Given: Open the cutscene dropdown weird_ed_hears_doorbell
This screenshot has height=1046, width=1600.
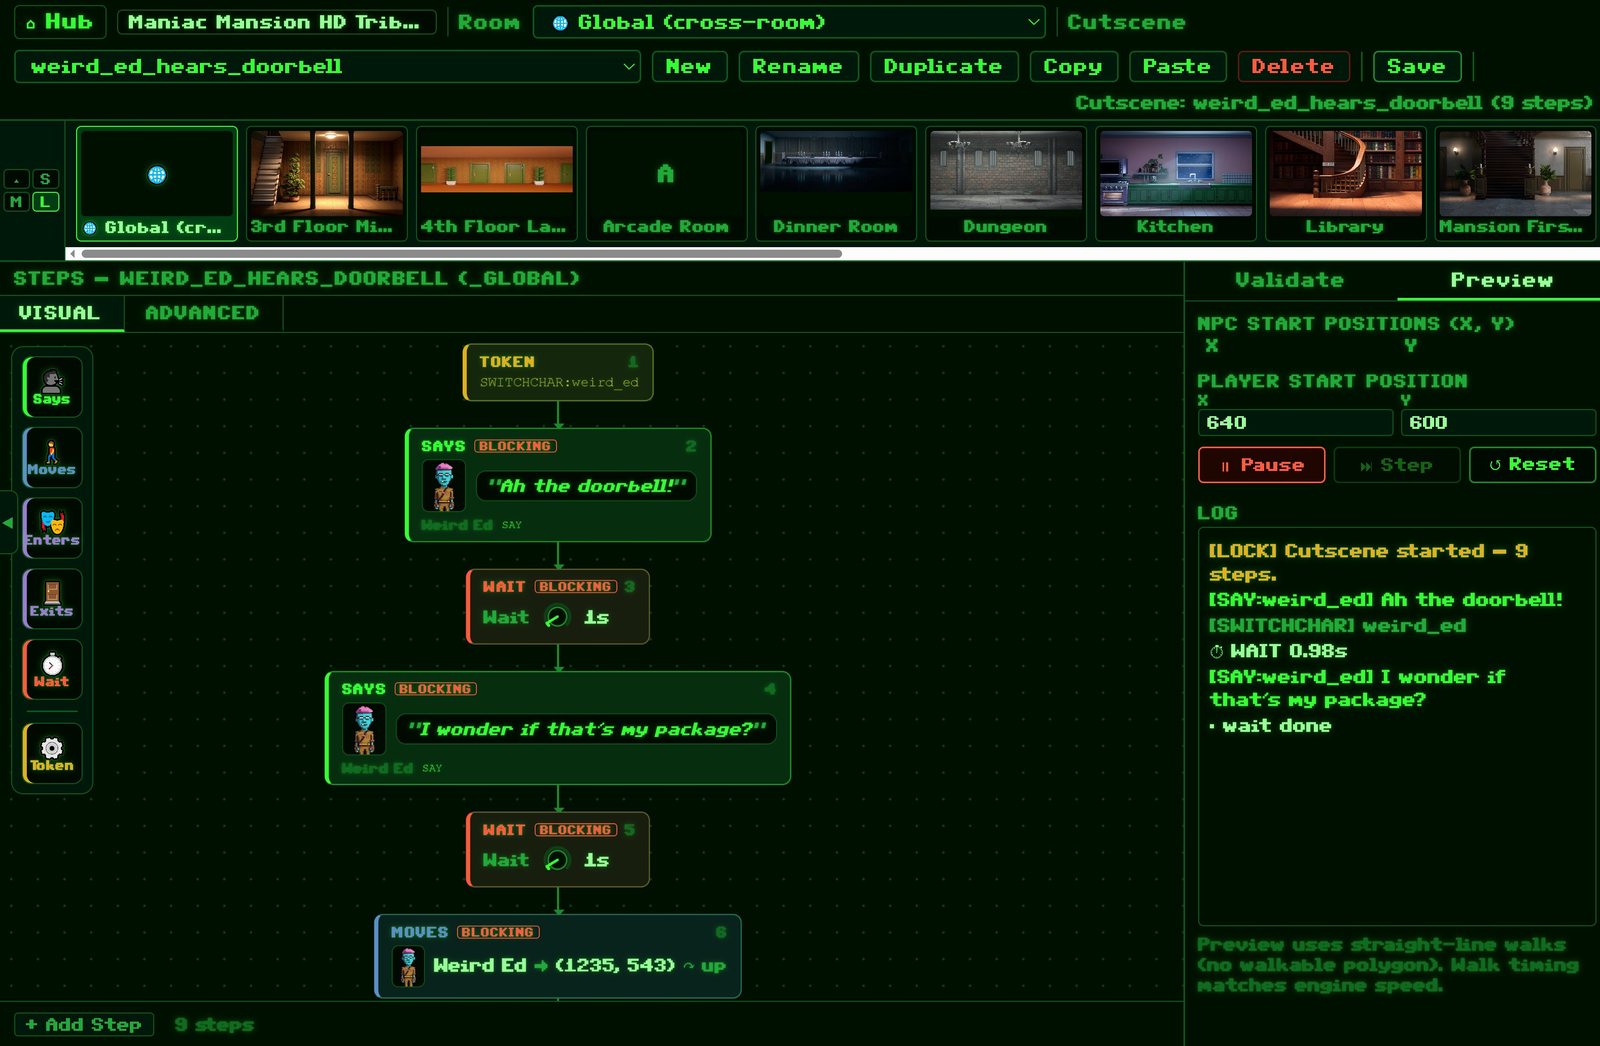Looking at the screenshot, I should (327, 66).
